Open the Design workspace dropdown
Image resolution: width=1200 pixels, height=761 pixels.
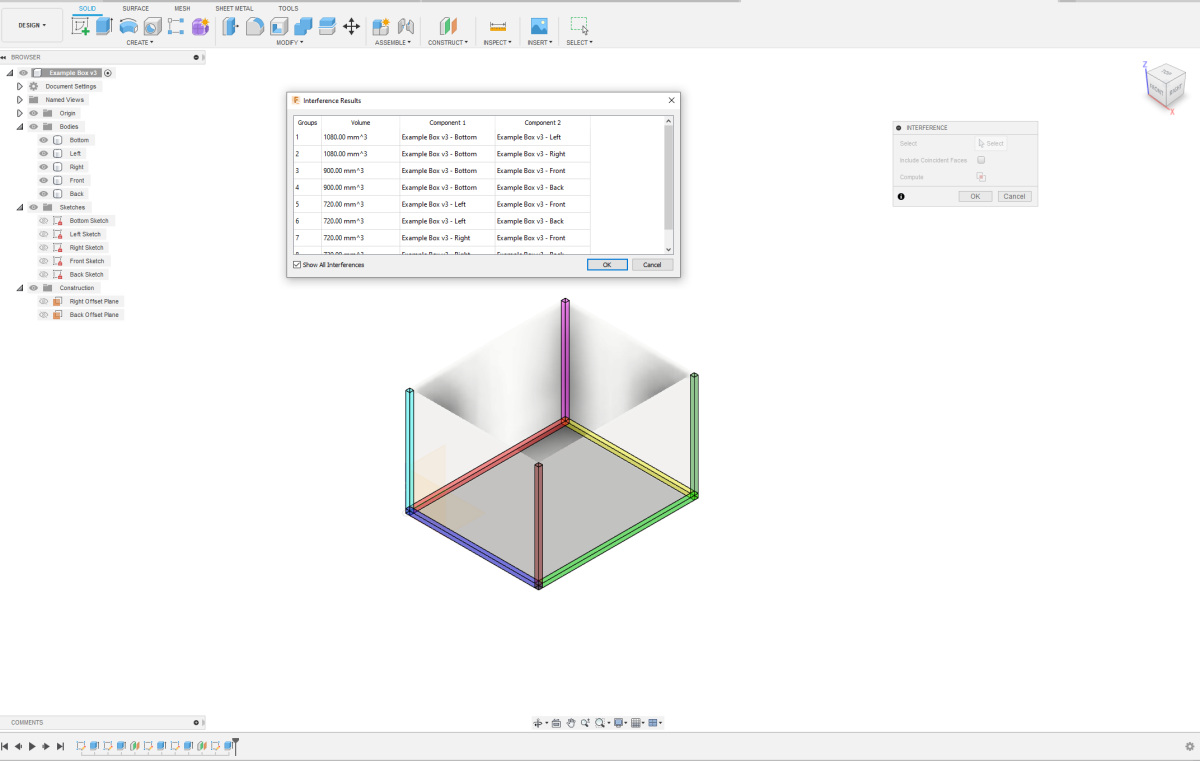(x=32, y=25)
